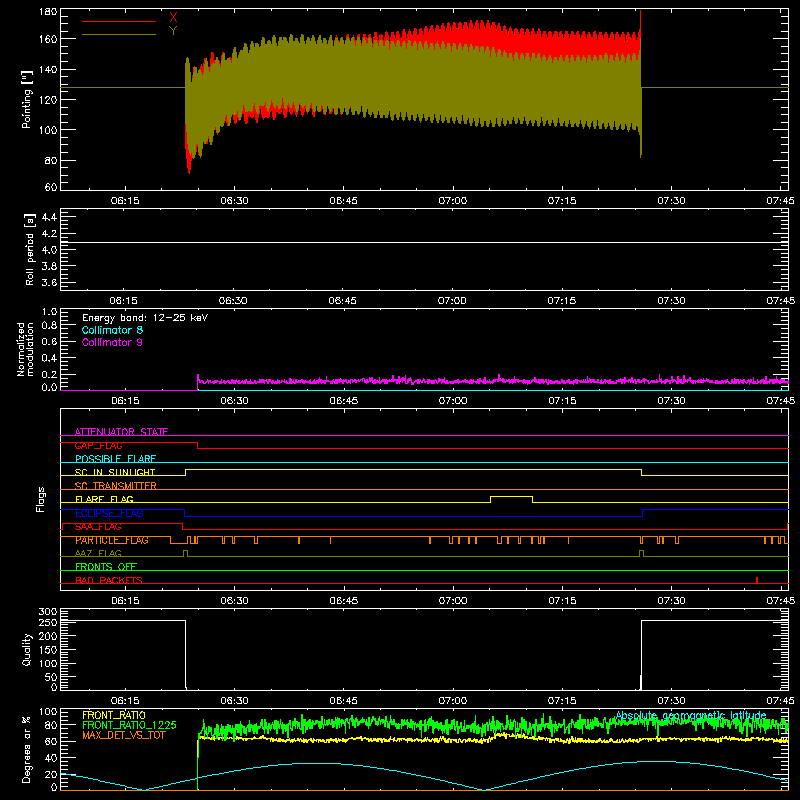800x800 pixels.
Task: Click the 300 tick on Quality axis
Action: click(x=48, y=612)
